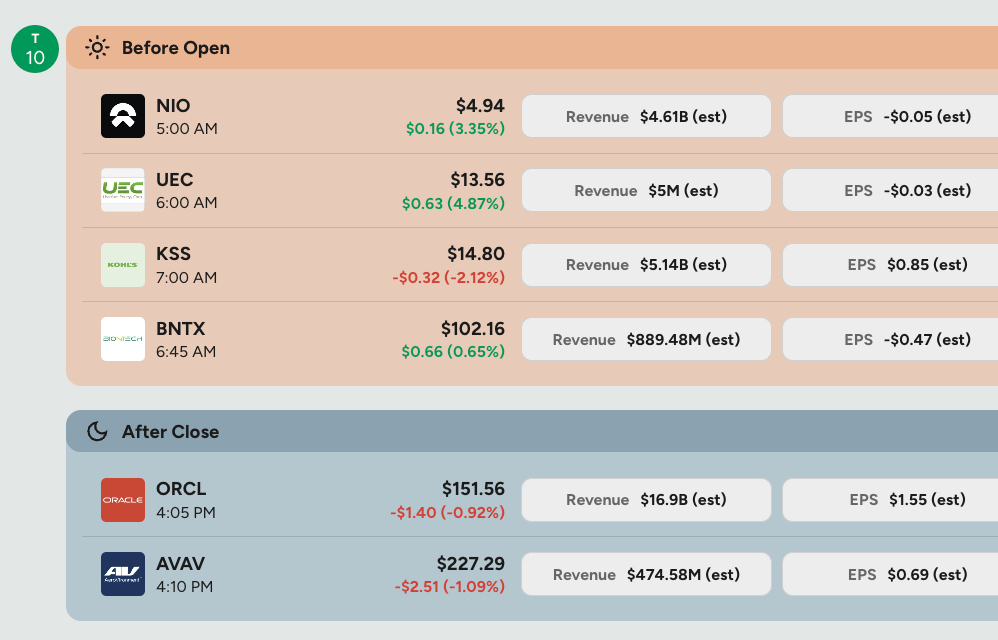Click AVAV price $227.29
This screenshot has width=998, height=640.
[x=470, y=564]
